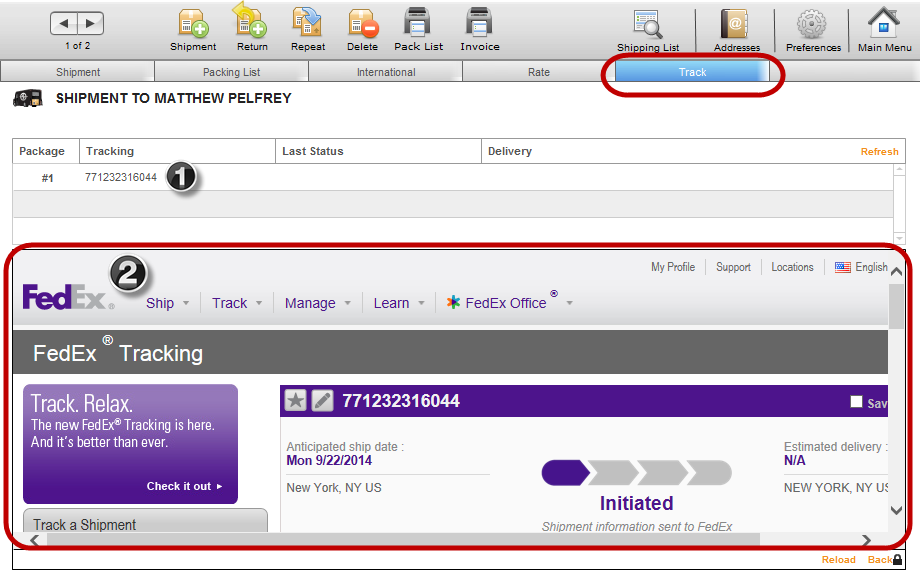Delete the current shipment

(x=362, y=30)
